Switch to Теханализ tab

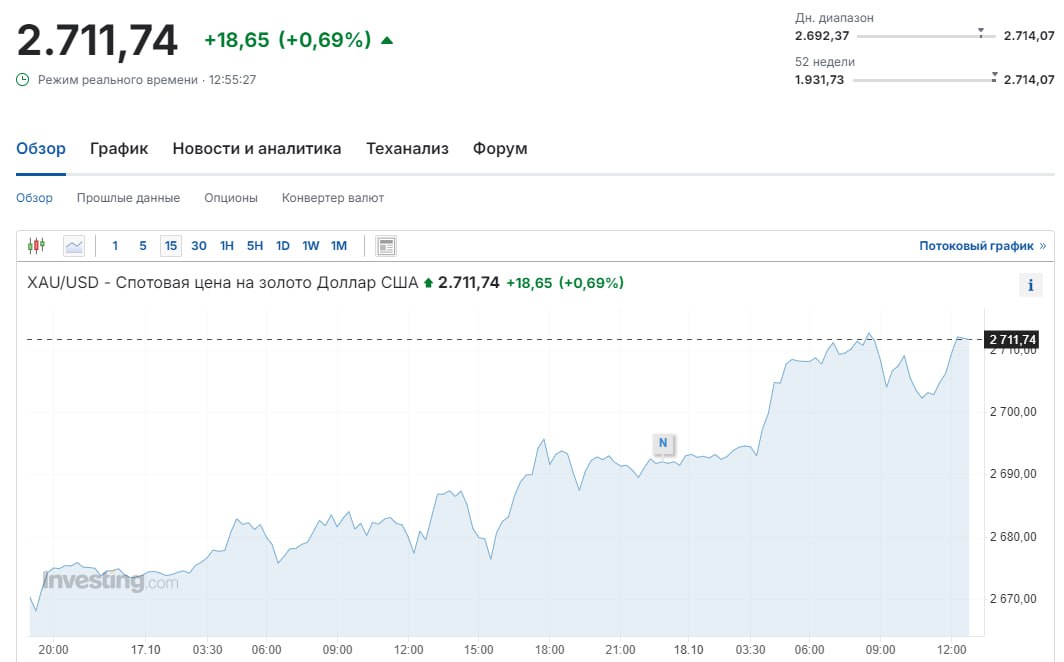[x=407, y=149]
